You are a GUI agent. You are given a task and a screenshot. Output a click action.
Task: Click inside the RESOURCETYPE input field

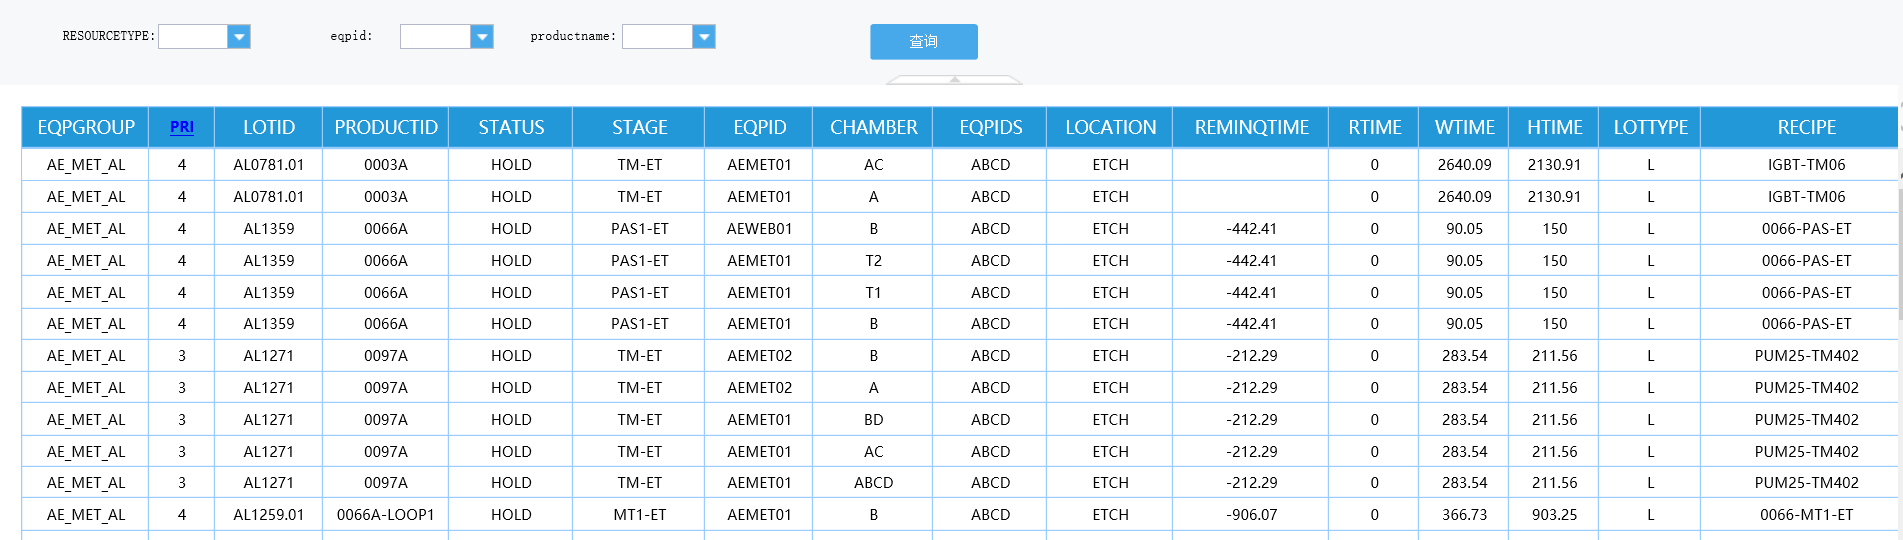click(193, 37)
